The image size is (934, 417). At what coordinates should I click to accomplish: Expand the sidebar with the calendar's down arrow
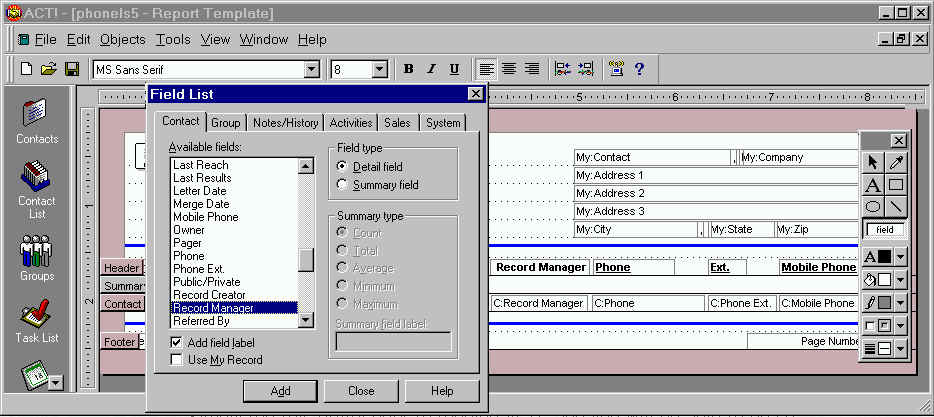click(x=55, y=383)
